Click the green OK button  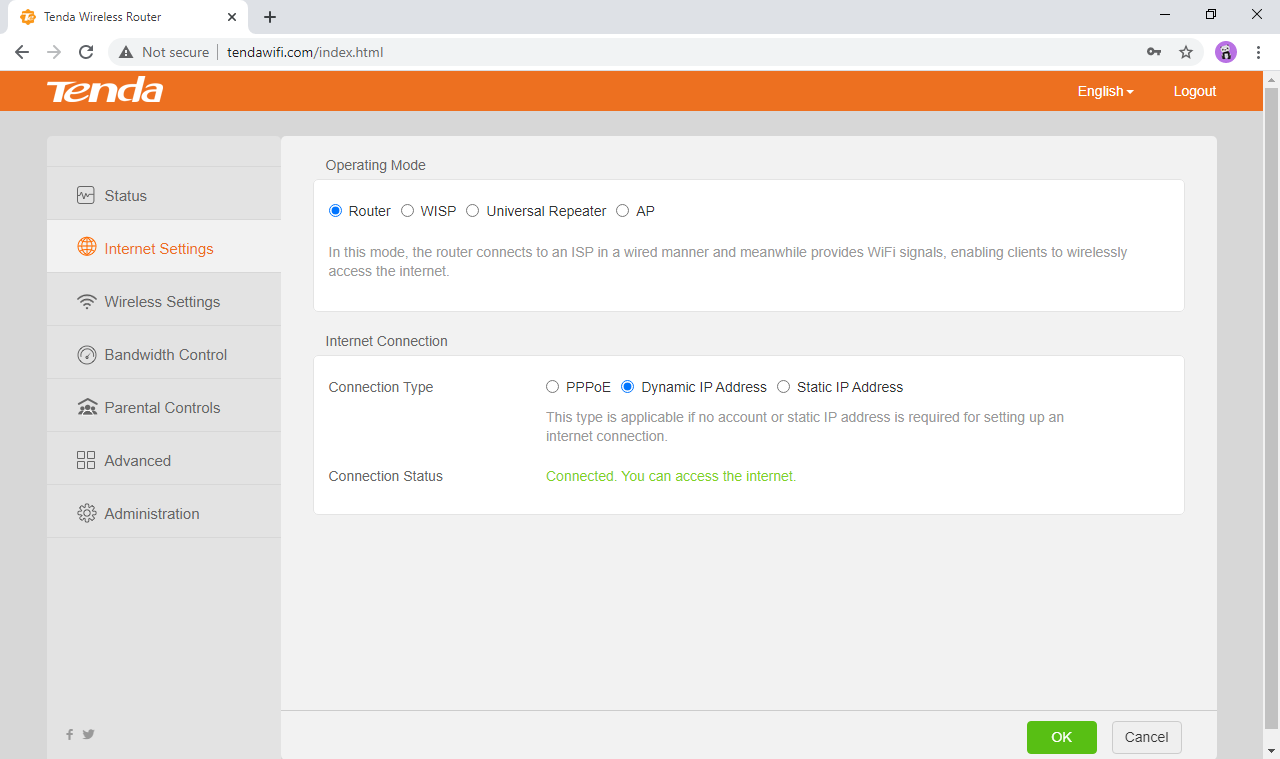point(1062,737)
